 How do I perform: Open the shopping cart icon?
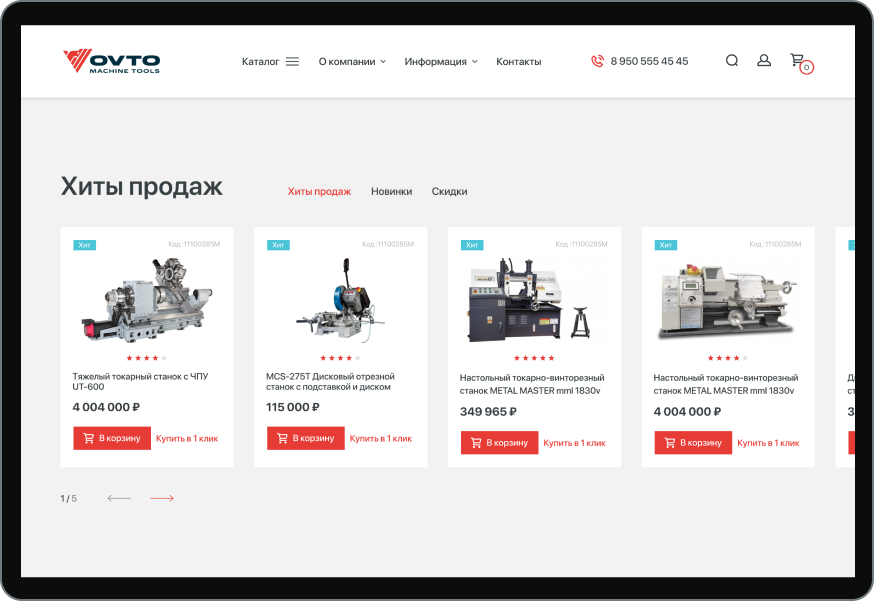[x=801, y=62]
